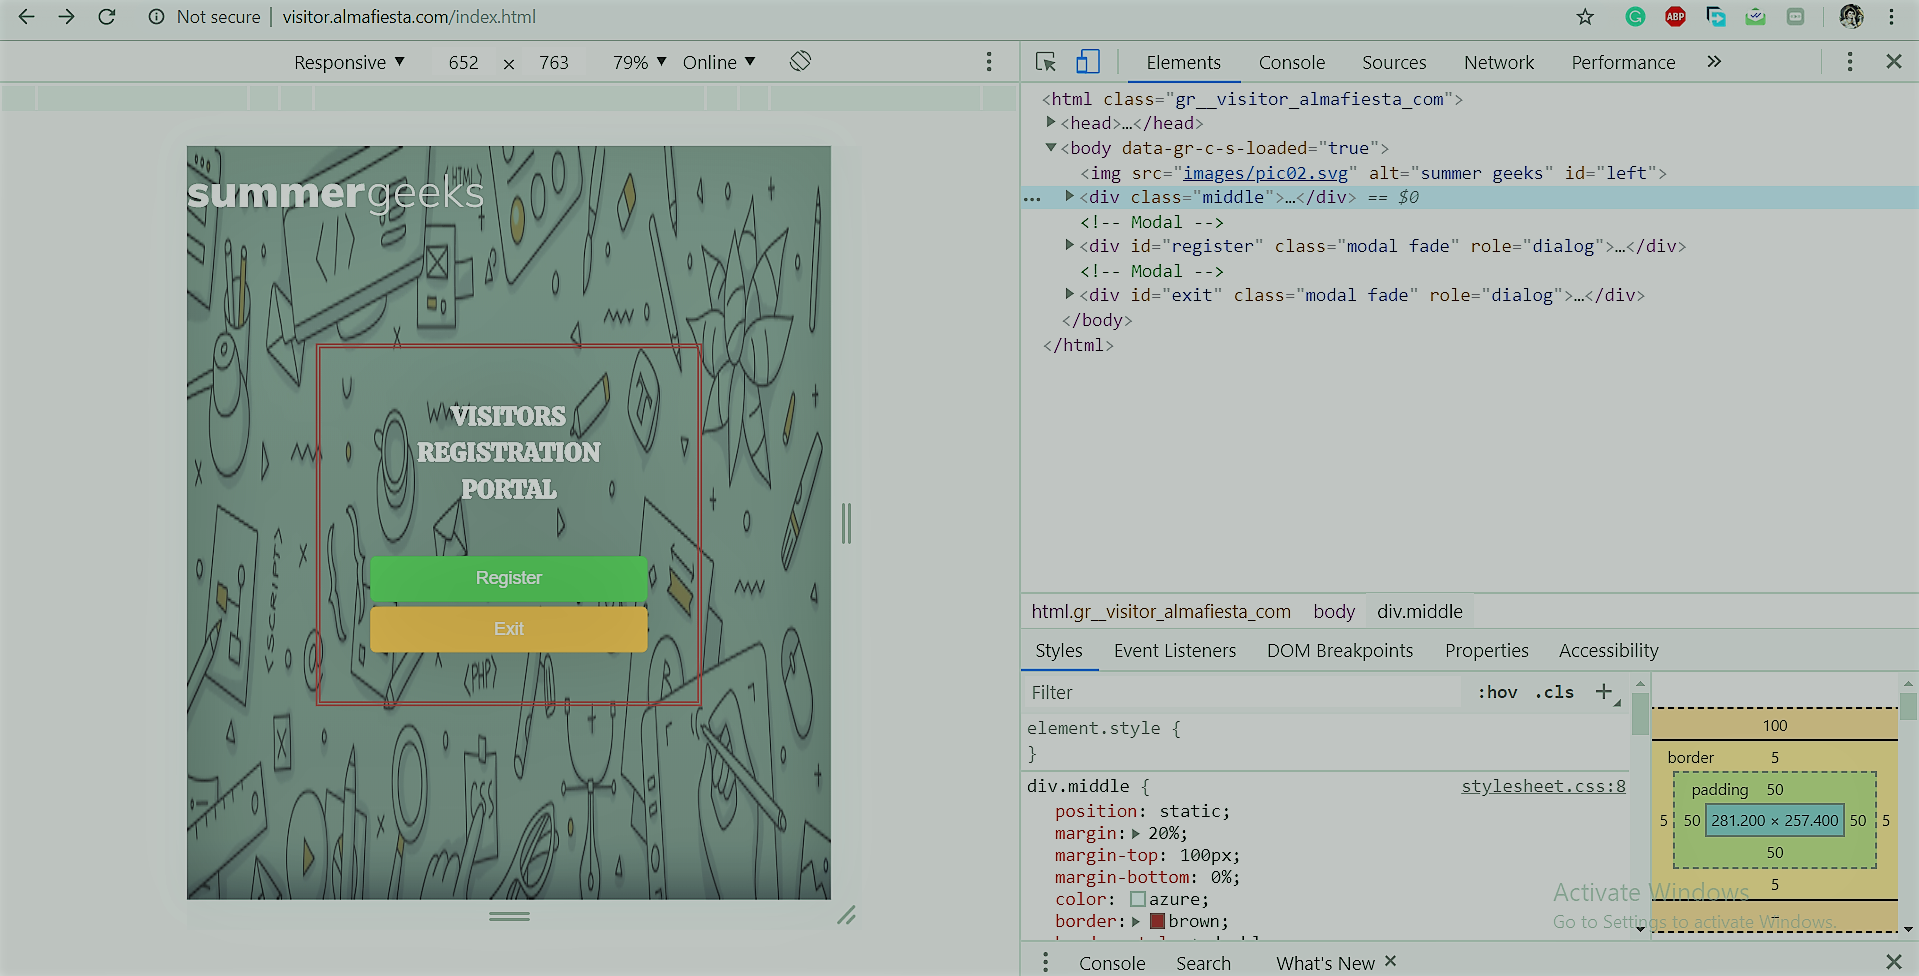
Task: Click the green Register button
Action: 508,578
